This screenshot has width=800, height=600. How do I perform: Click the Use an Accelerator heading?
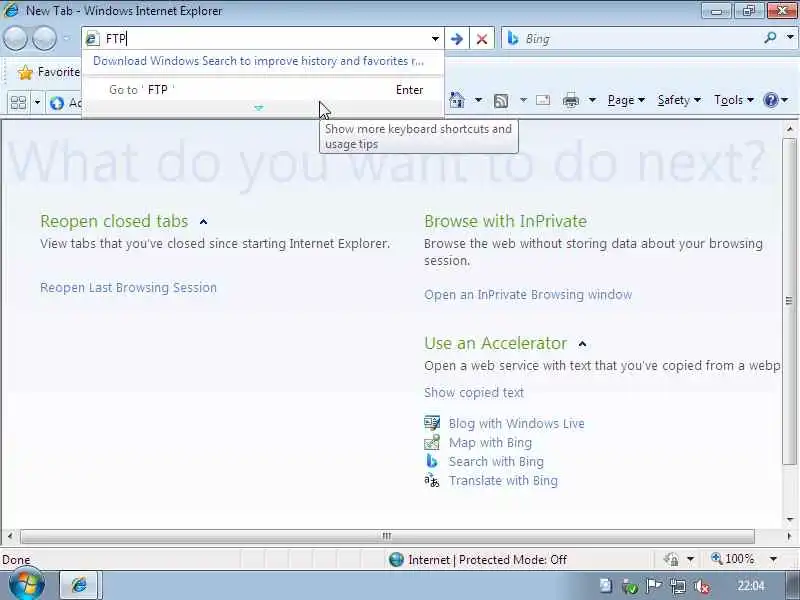click(x=496, y=343)
